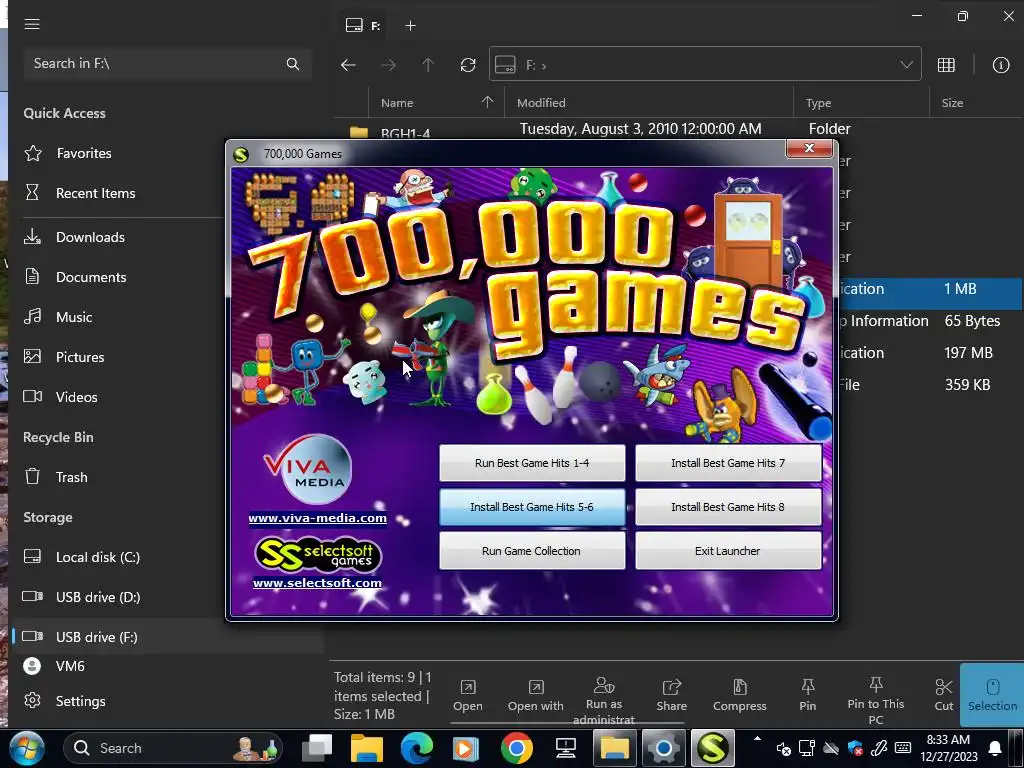The height and width of the screenshot is (768, 1024).
Task: Open the info details pane icon
Action: pos(1000,65)
